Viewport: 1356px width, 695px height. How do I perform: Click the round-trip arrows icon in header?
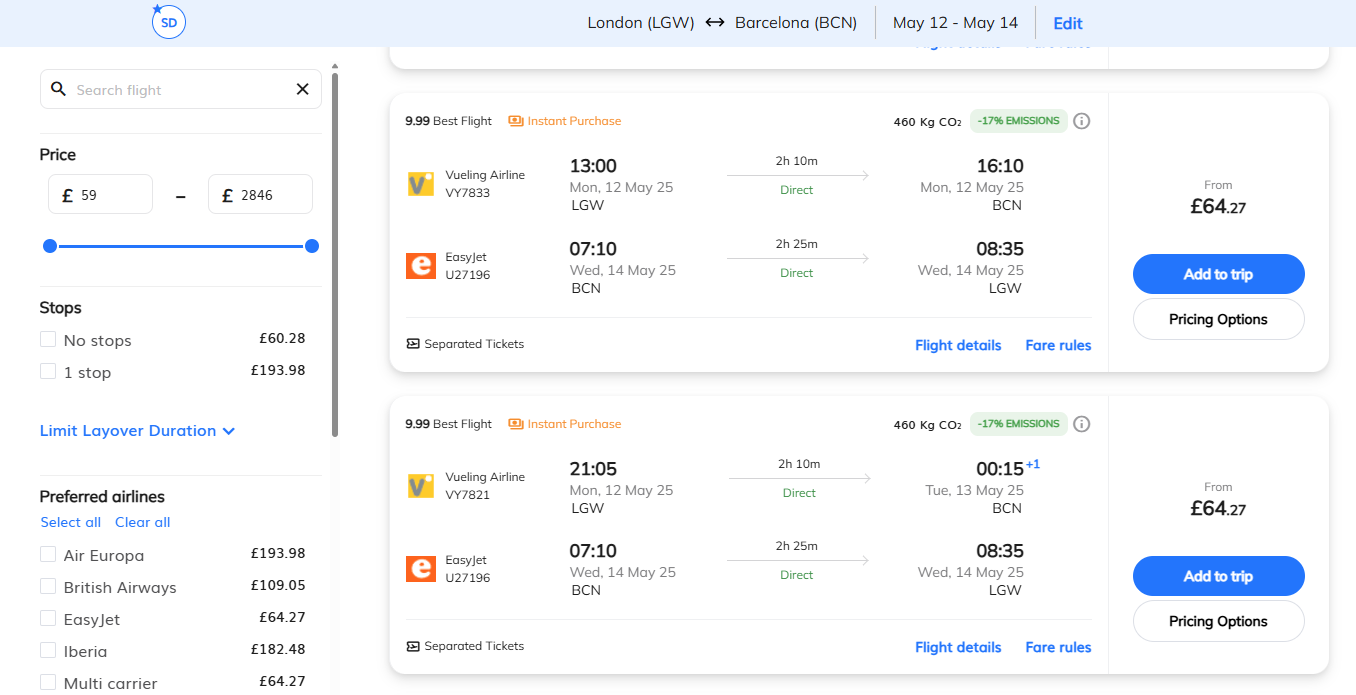(714, 23)
